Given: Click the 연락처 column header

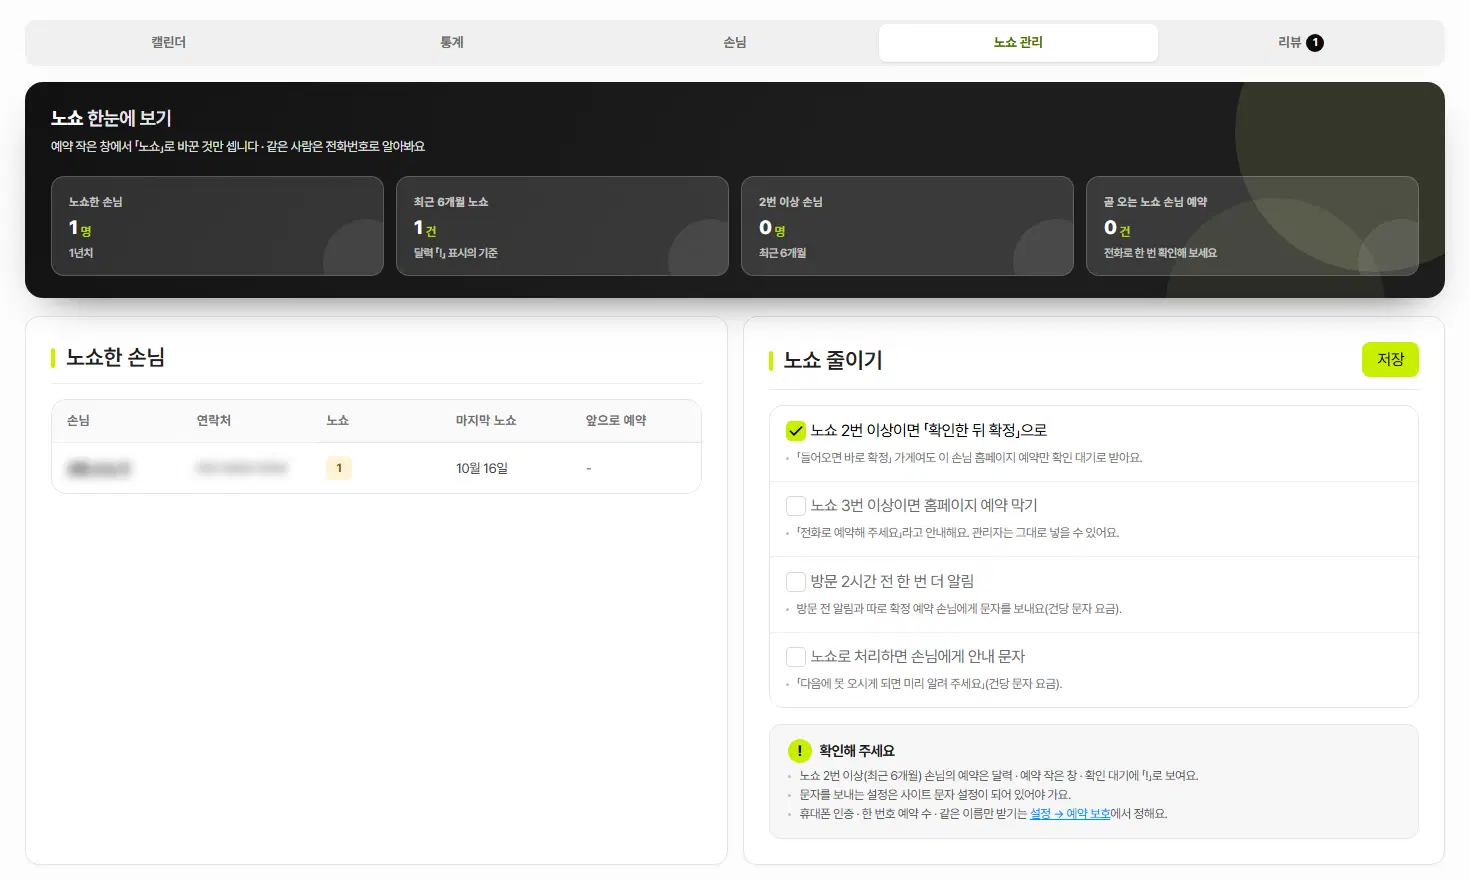Looking at the screenshot, I should click(214, 421).
